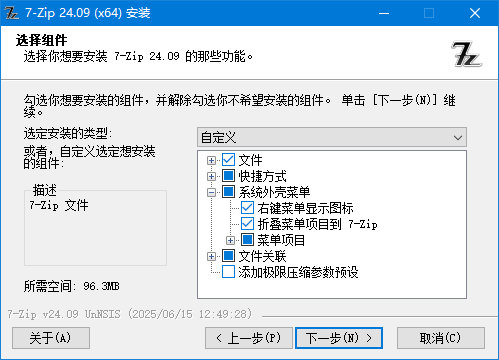The width and height of the screenshot is (499, 360).
Task: Select 折叠菜单项目到 7-Zip label
Action: [x=317, y=224]
